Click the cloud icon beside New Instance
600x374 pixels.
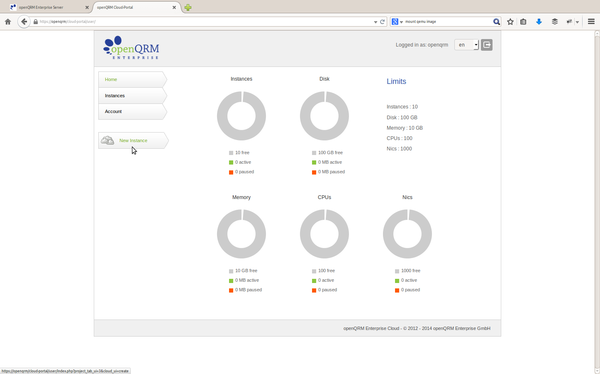[108, 140]
